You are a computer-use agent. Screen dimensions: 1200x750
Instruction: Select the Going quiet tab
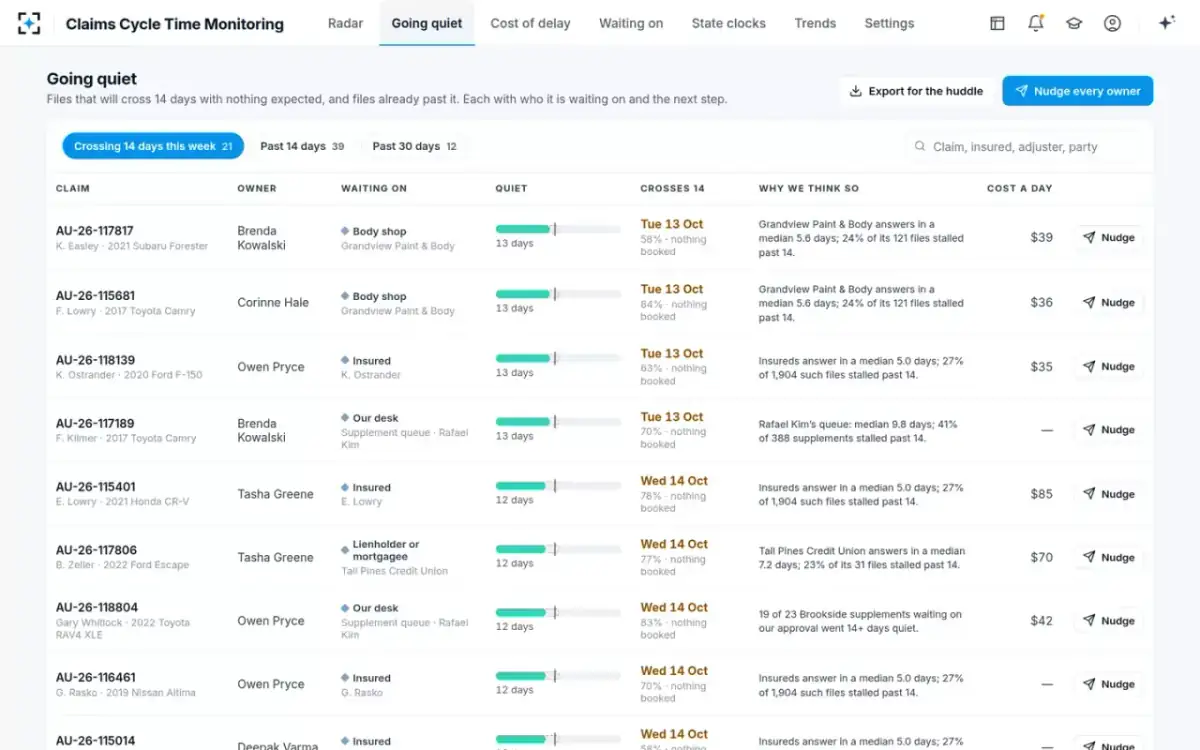click(x=427, y=23)
